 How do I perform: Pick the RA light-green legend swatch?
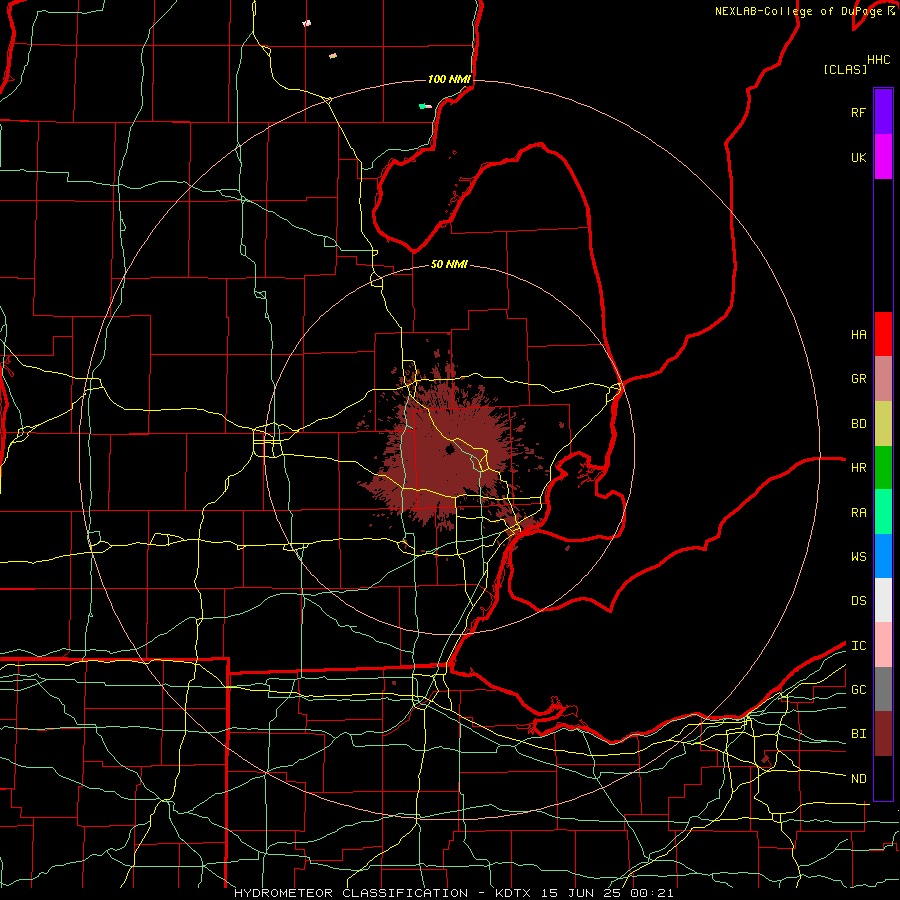click(883, 512)
